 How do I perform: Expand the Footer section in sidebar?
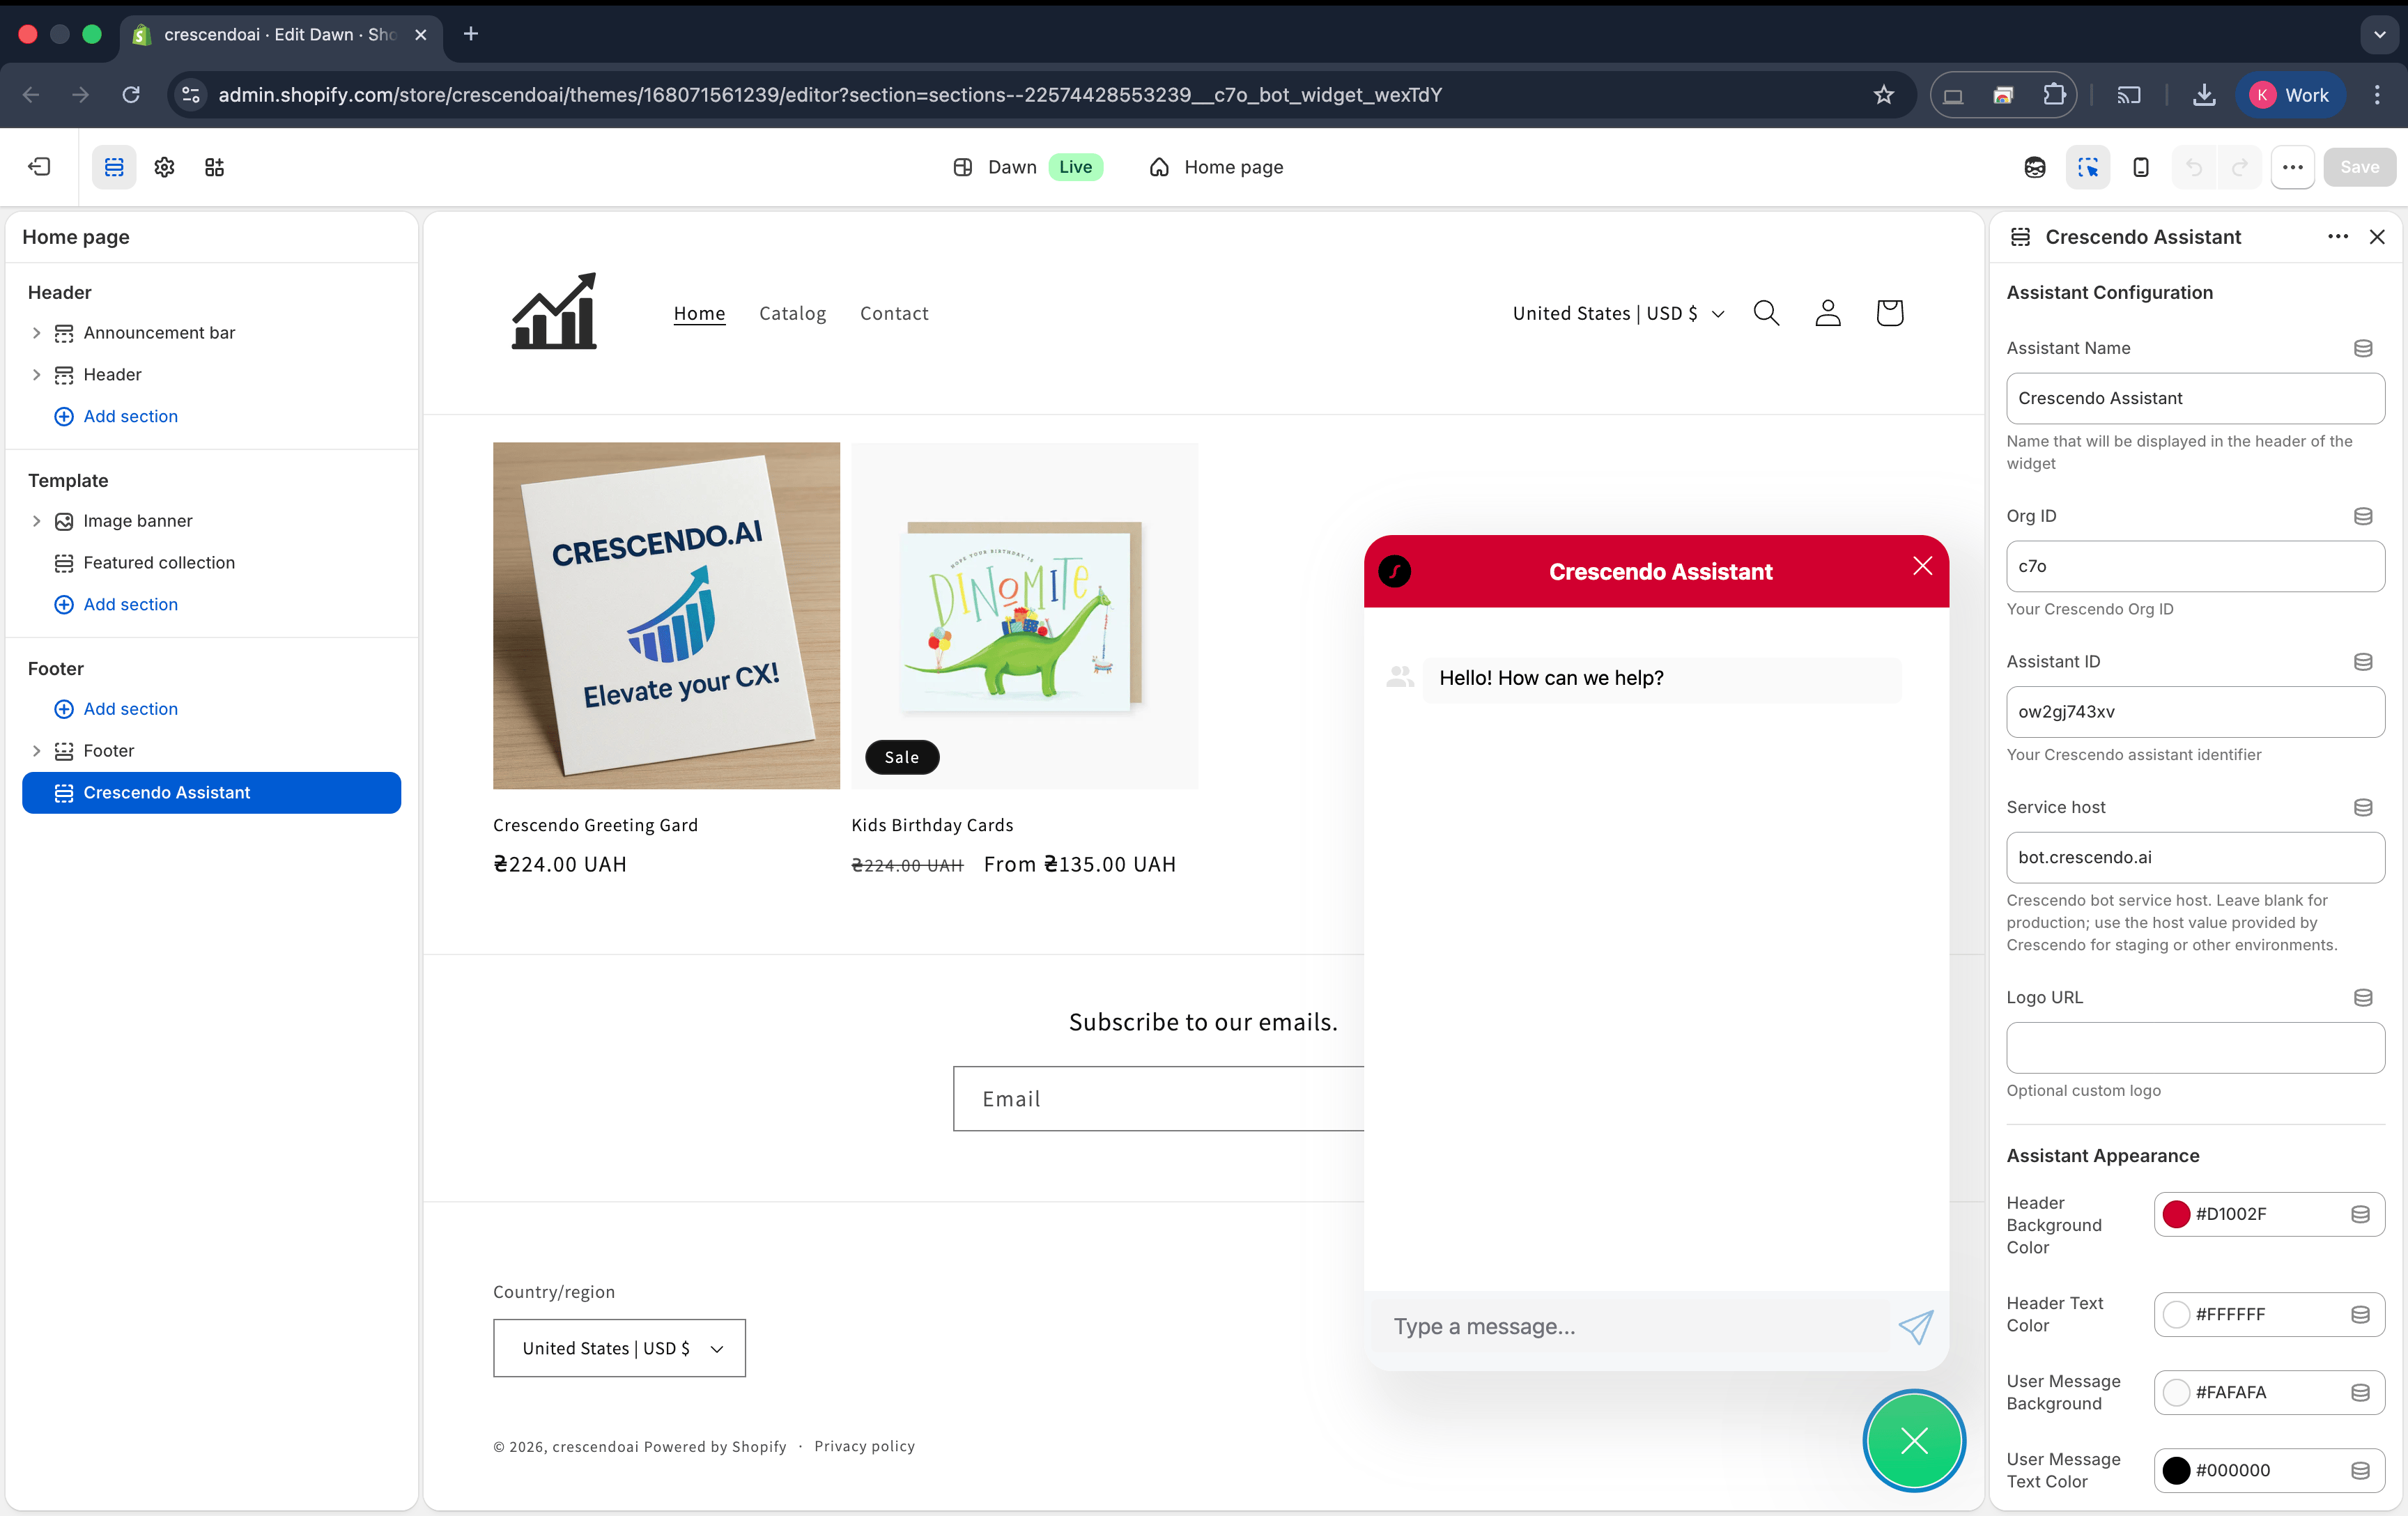[x=36, y=751]
